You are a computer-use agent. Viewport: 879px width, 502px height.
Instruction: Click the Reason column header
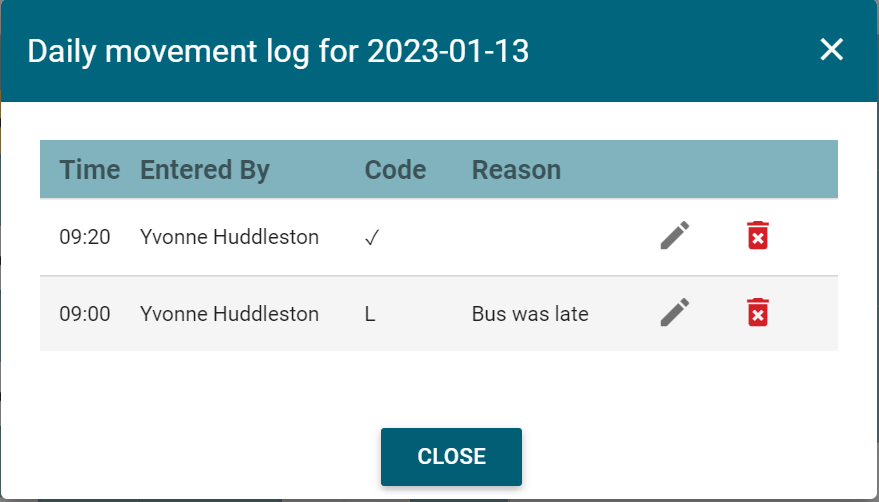[x=516, y=169]
